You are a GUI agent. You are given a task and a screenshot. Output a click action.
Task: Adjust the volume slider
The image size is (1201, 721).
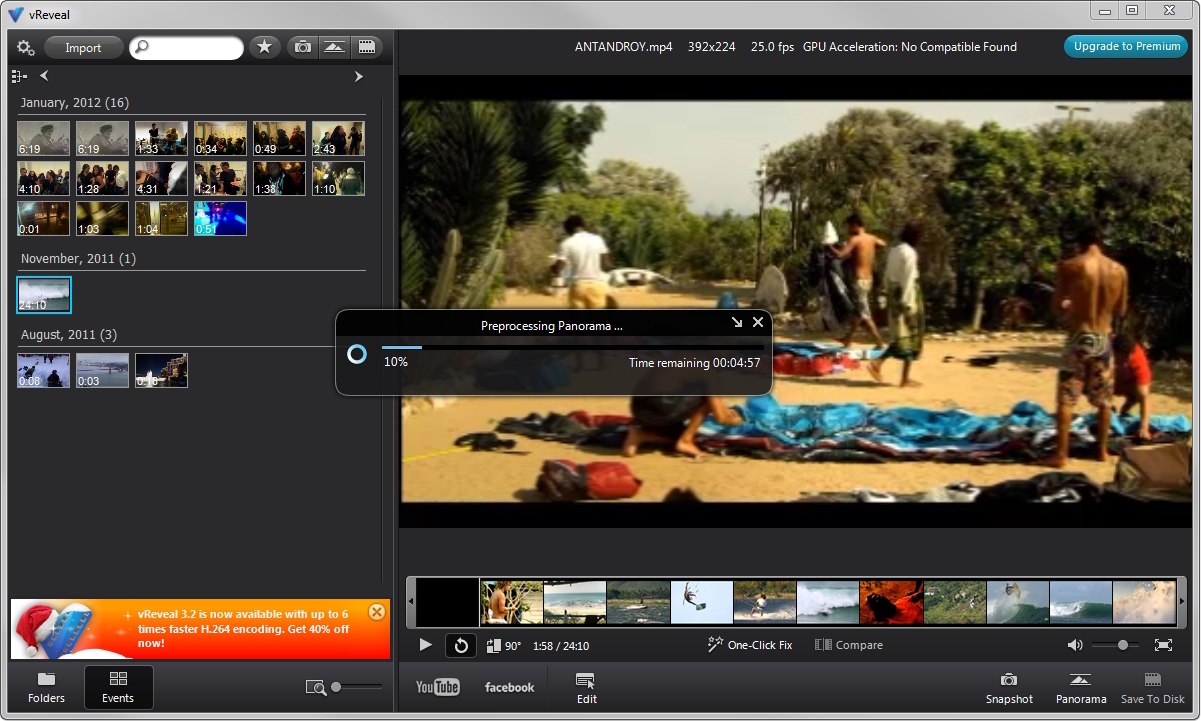[1116, 645]
